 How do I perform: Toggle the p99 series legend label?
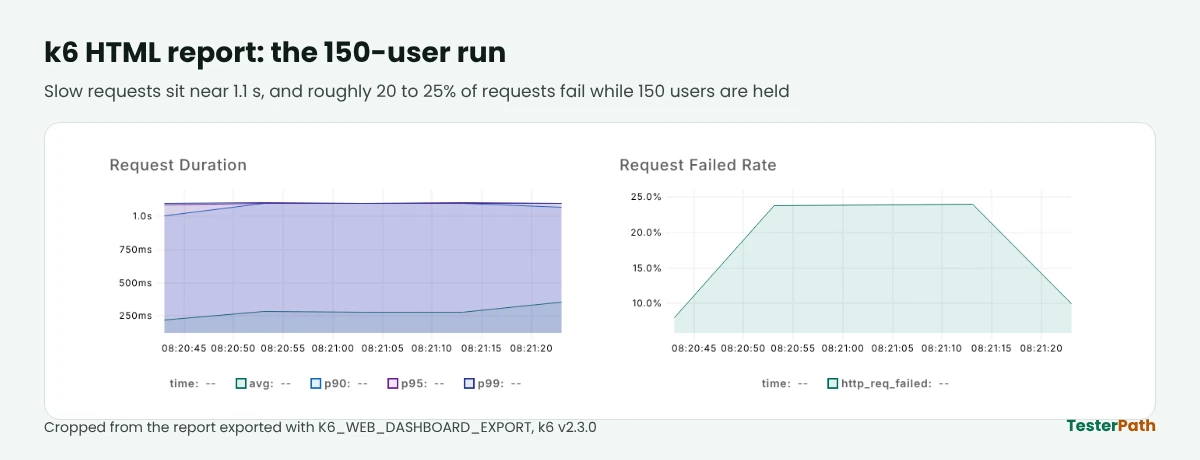tap(491, 383)
